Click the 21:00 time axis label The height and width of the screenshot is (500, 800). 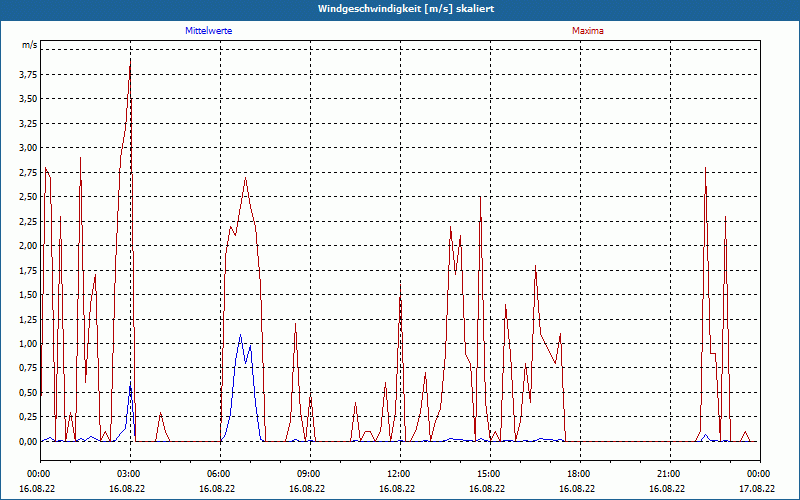pos(667,474)
